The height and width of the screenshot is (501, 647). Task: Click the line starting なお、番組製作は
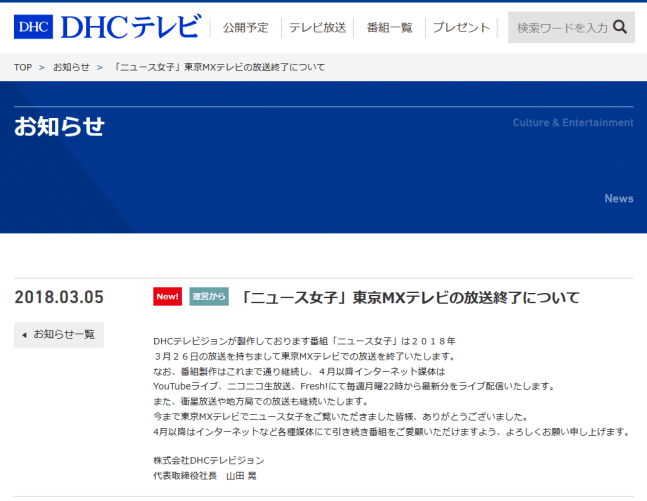coord(299,371)
